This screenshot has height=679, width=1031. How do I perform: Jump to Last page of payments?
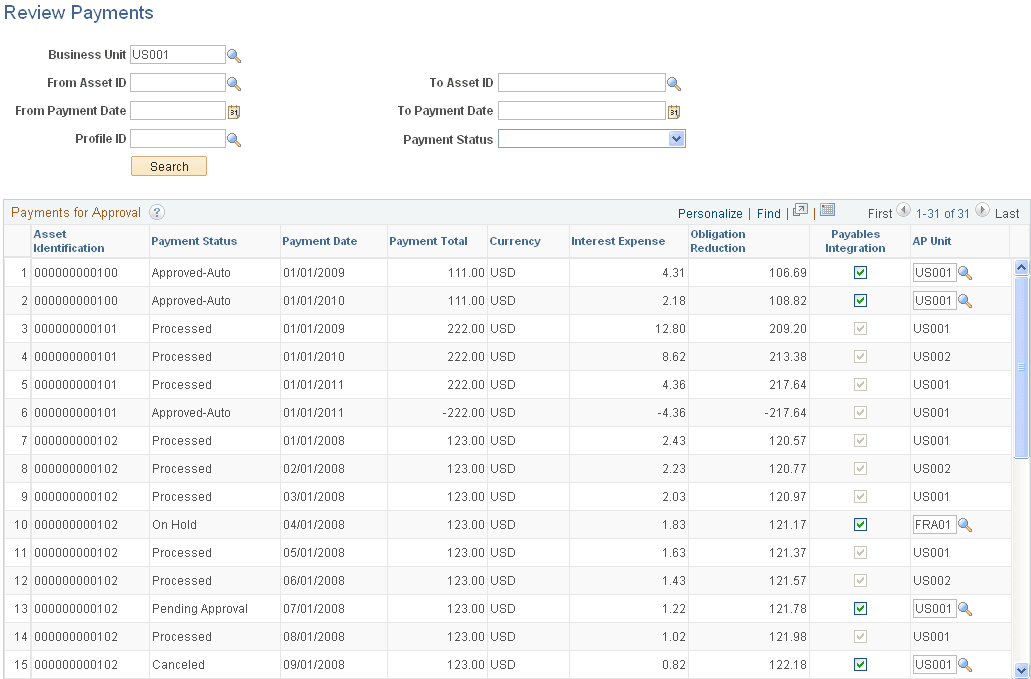tap(1007, 213)
